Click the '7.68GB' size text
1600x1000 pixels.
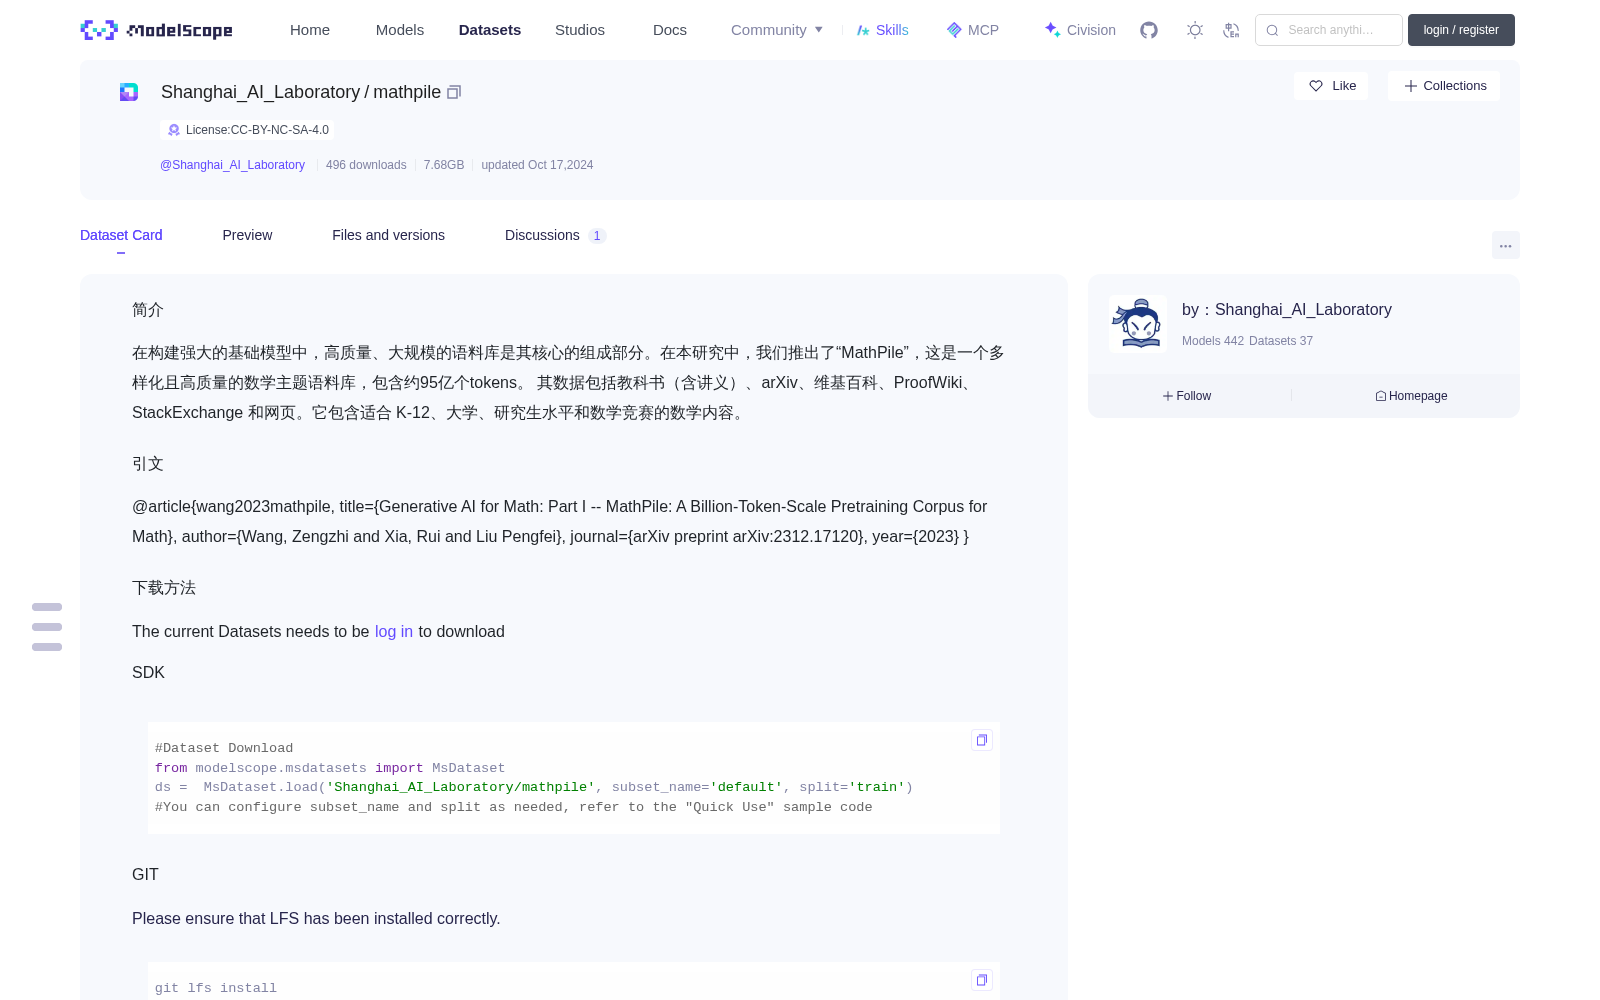click(444, 165)
